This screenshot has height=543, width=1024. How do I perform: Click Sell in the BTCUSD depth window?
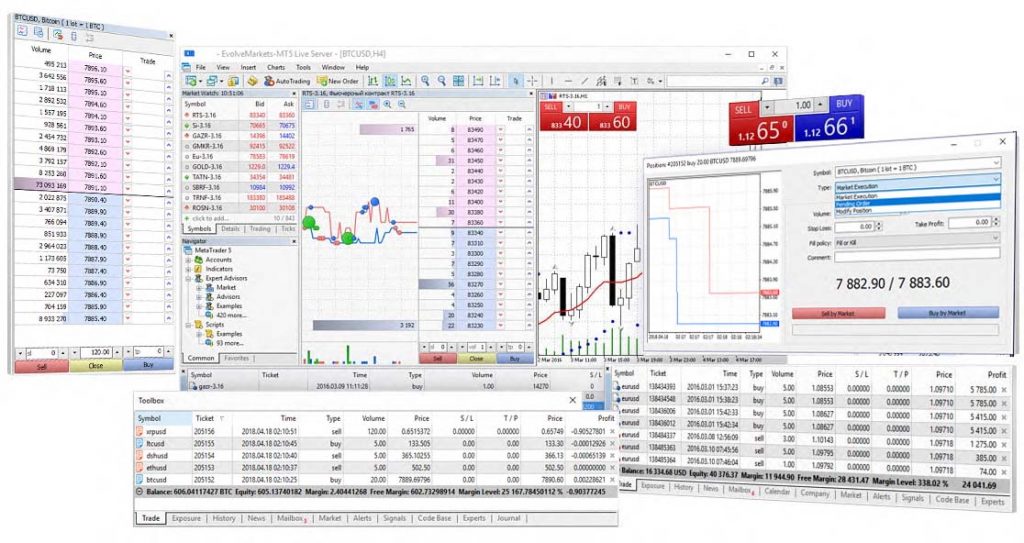click(x=42, y=366)
